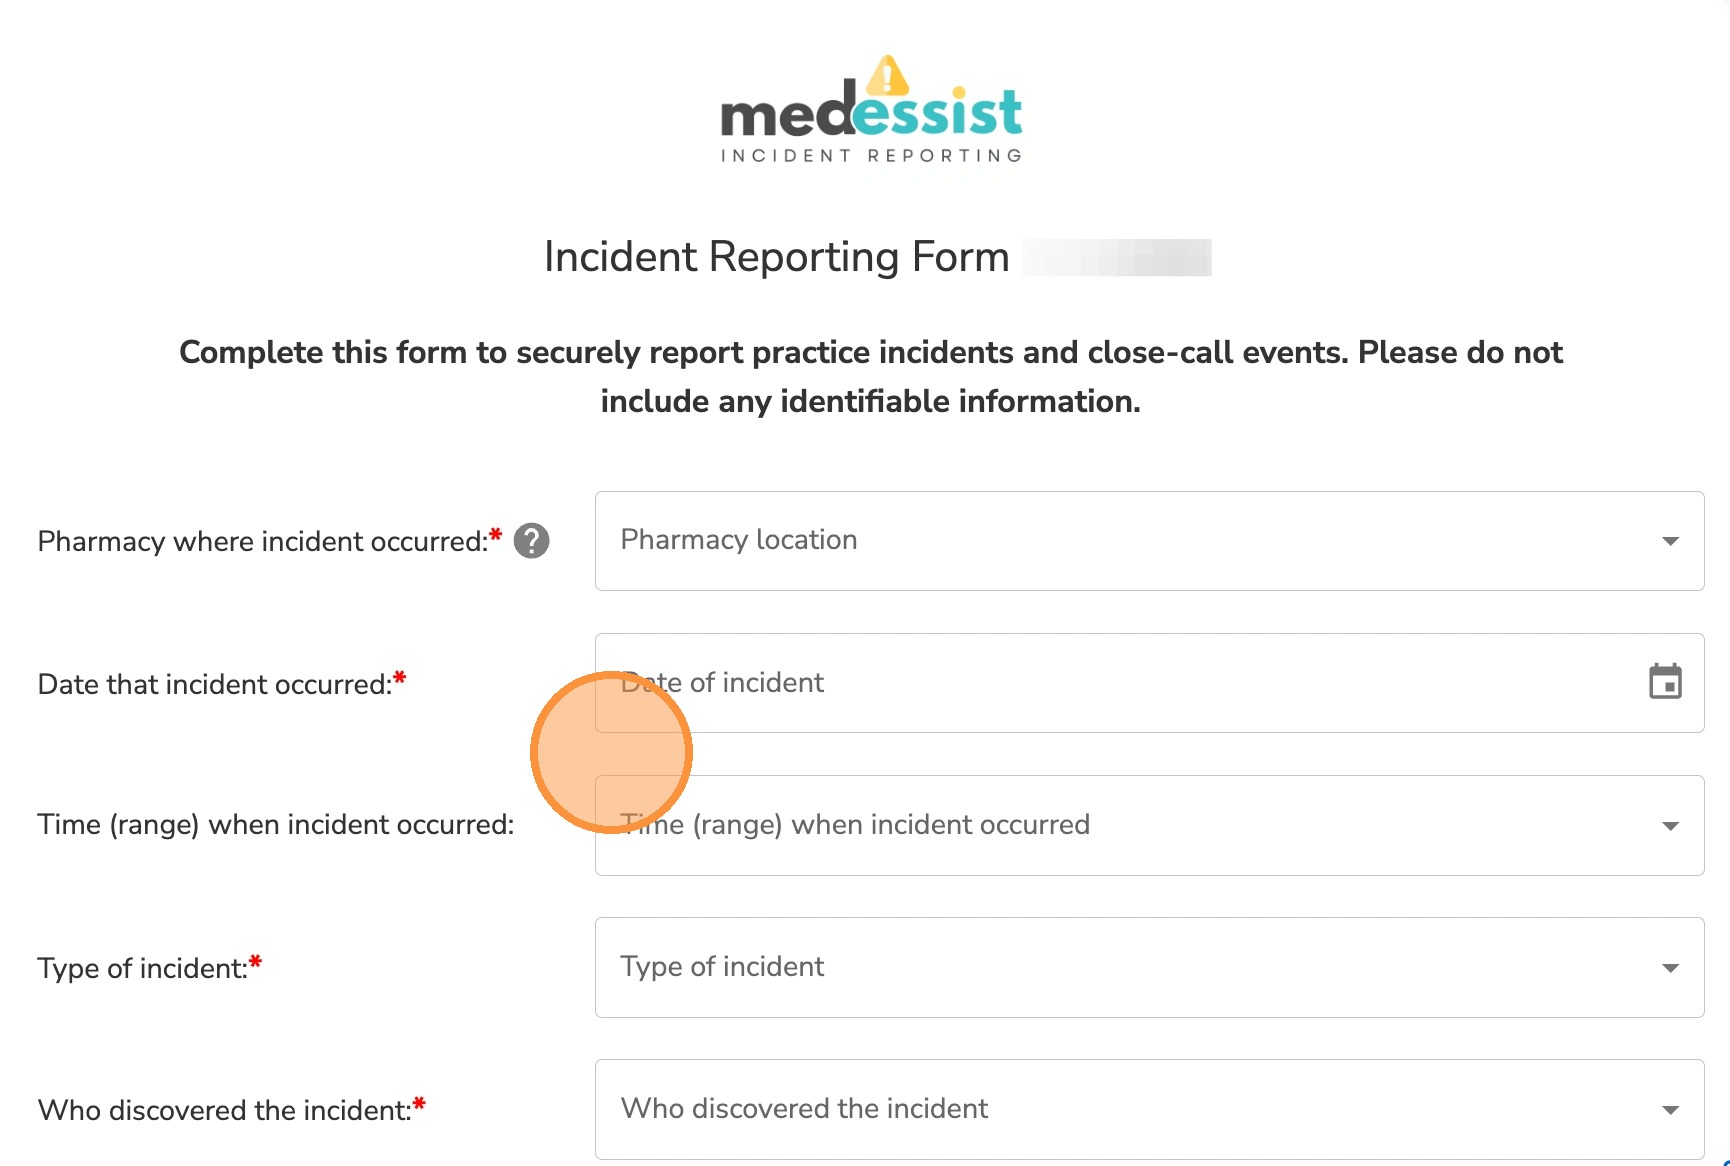The width and height of the screenshot is (1730, 1166).
Task: Click the yellow warning triangle in logo
Action: pos(887,76)
